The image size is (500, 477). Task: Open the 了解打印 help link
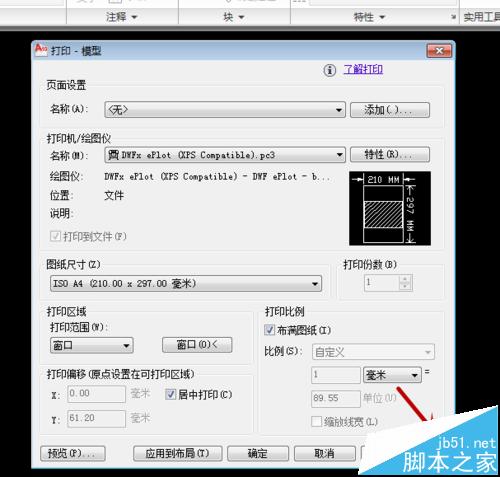coord(363,69)
